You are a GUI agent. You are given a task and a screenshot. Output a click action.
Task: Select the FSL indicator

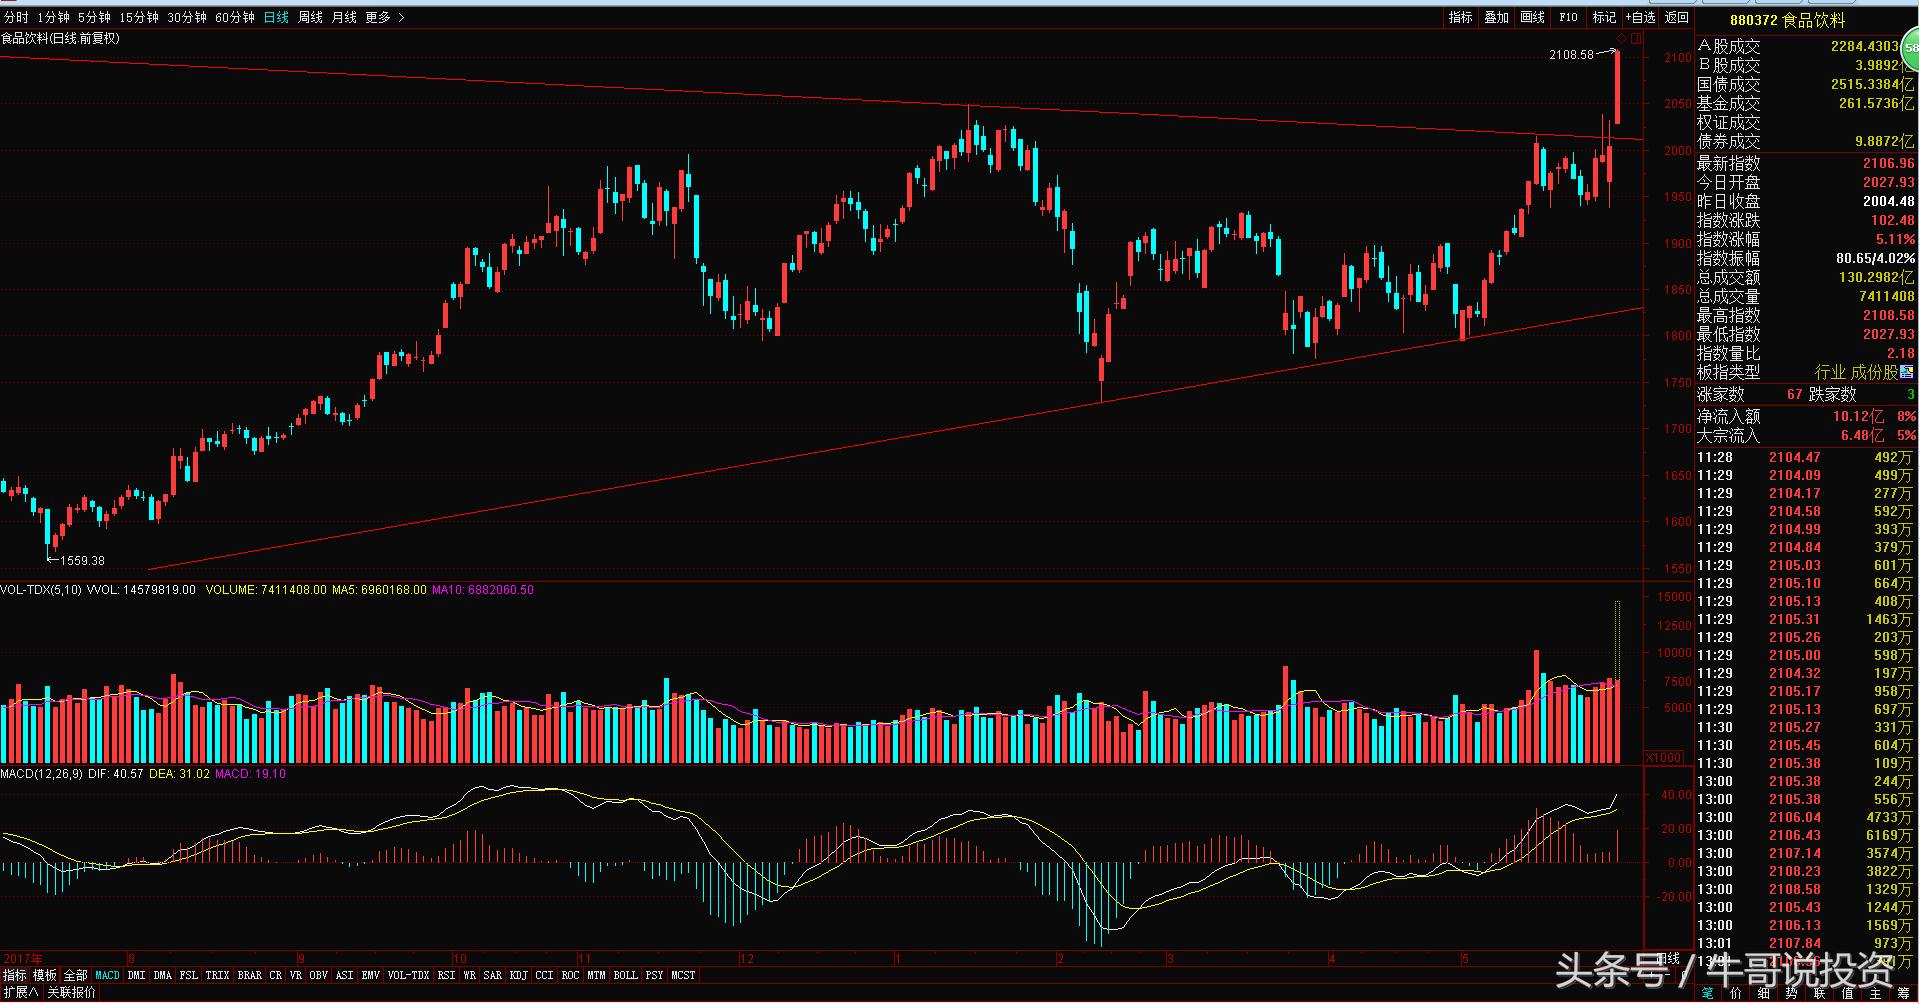click(189, 975)
